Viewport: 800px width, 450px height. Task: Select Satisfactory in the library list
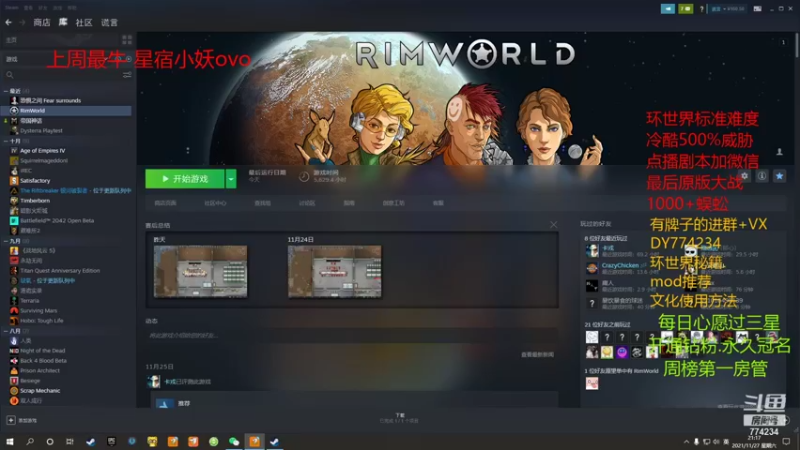(35, 181)
